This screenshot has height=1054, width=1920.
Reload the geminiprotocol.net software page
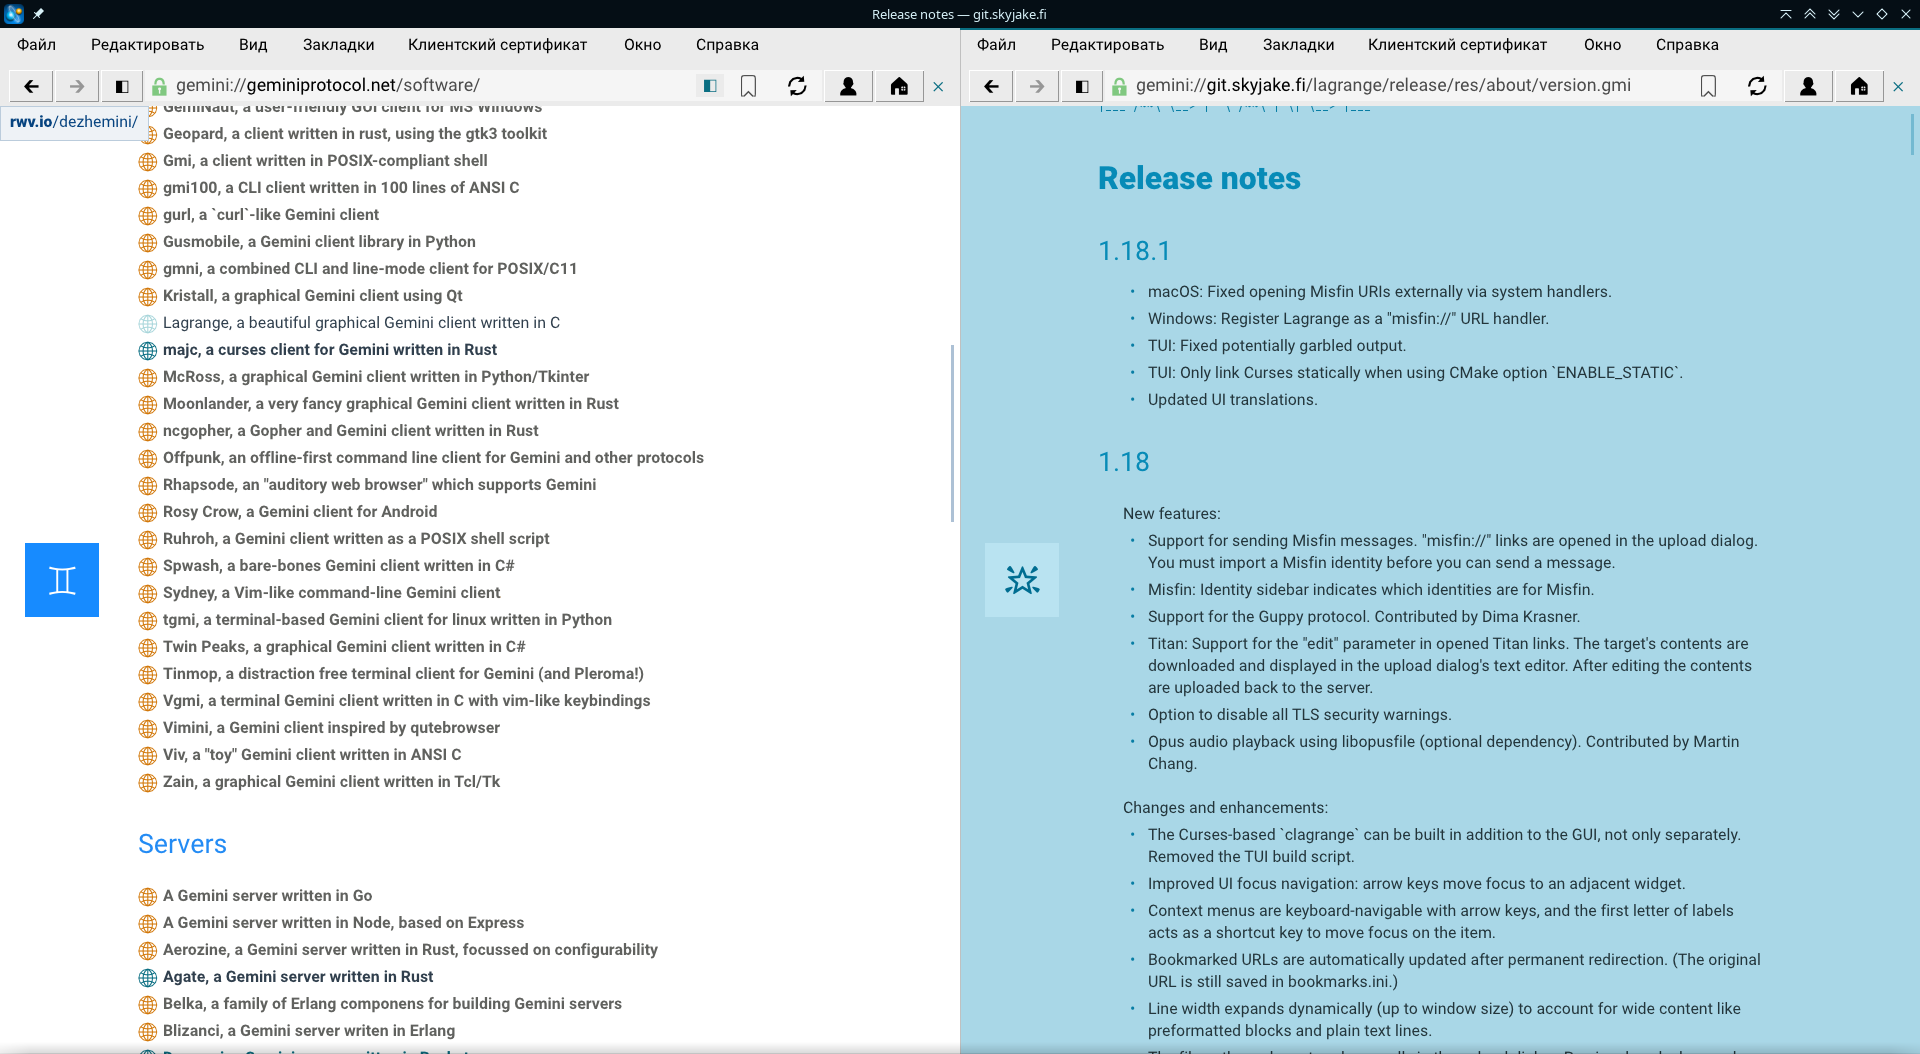[x=797, y=86]
